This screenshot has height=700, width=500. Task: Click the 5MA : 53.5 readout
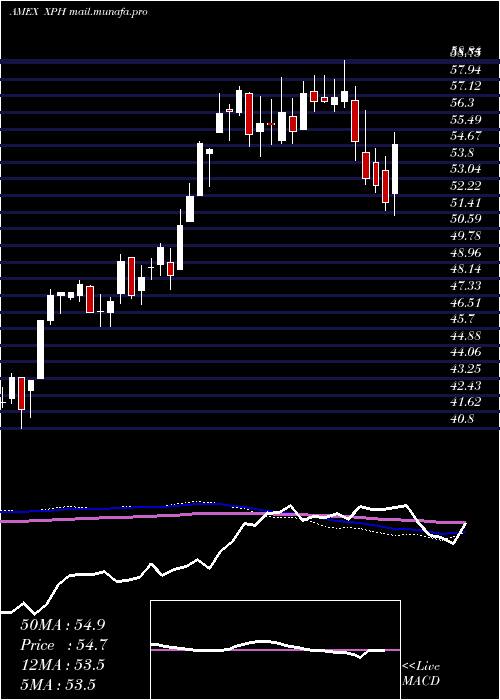click(x=58, y=685)
